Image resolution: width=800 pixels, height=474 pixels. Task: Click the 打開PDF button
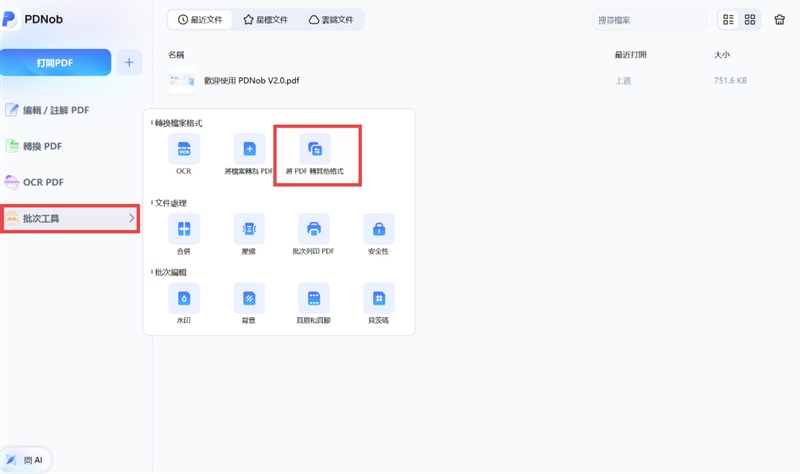pyautogui.click(x=55, y=63)
